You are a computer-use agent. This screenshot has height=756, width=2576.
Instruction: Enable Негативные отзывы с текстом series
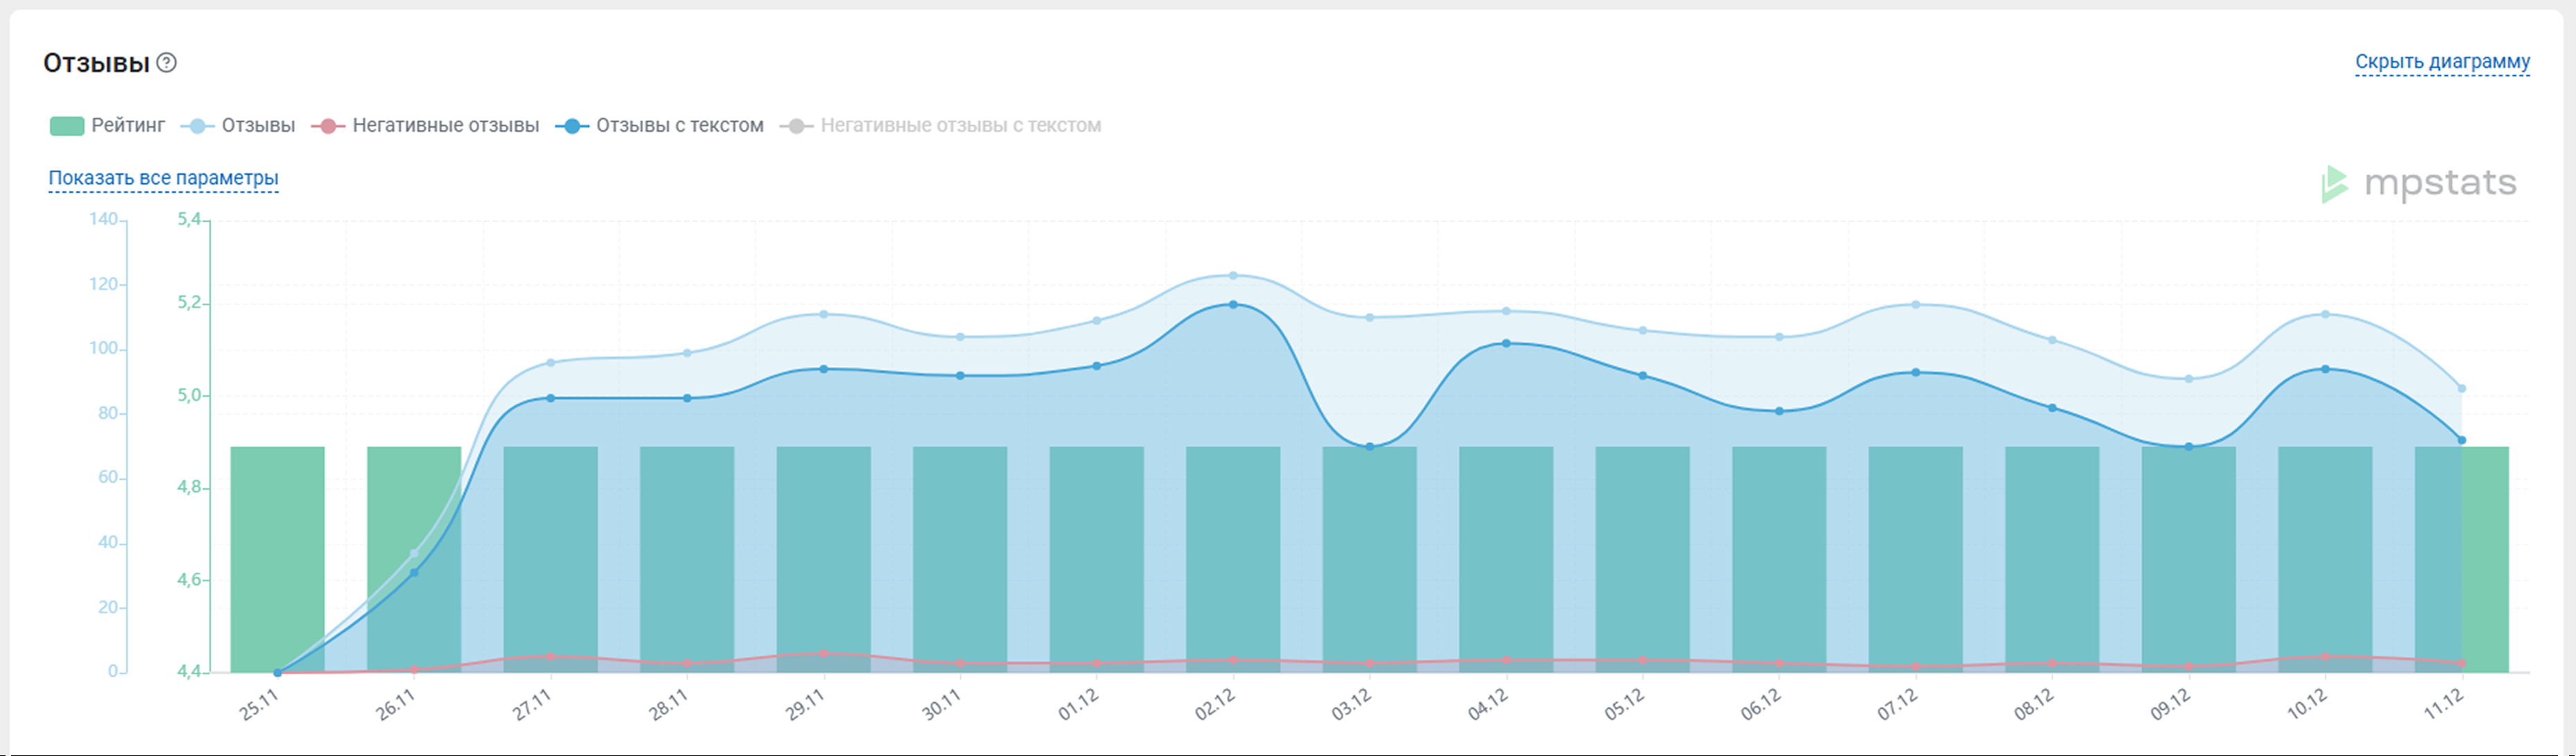[x=960, y=126]
